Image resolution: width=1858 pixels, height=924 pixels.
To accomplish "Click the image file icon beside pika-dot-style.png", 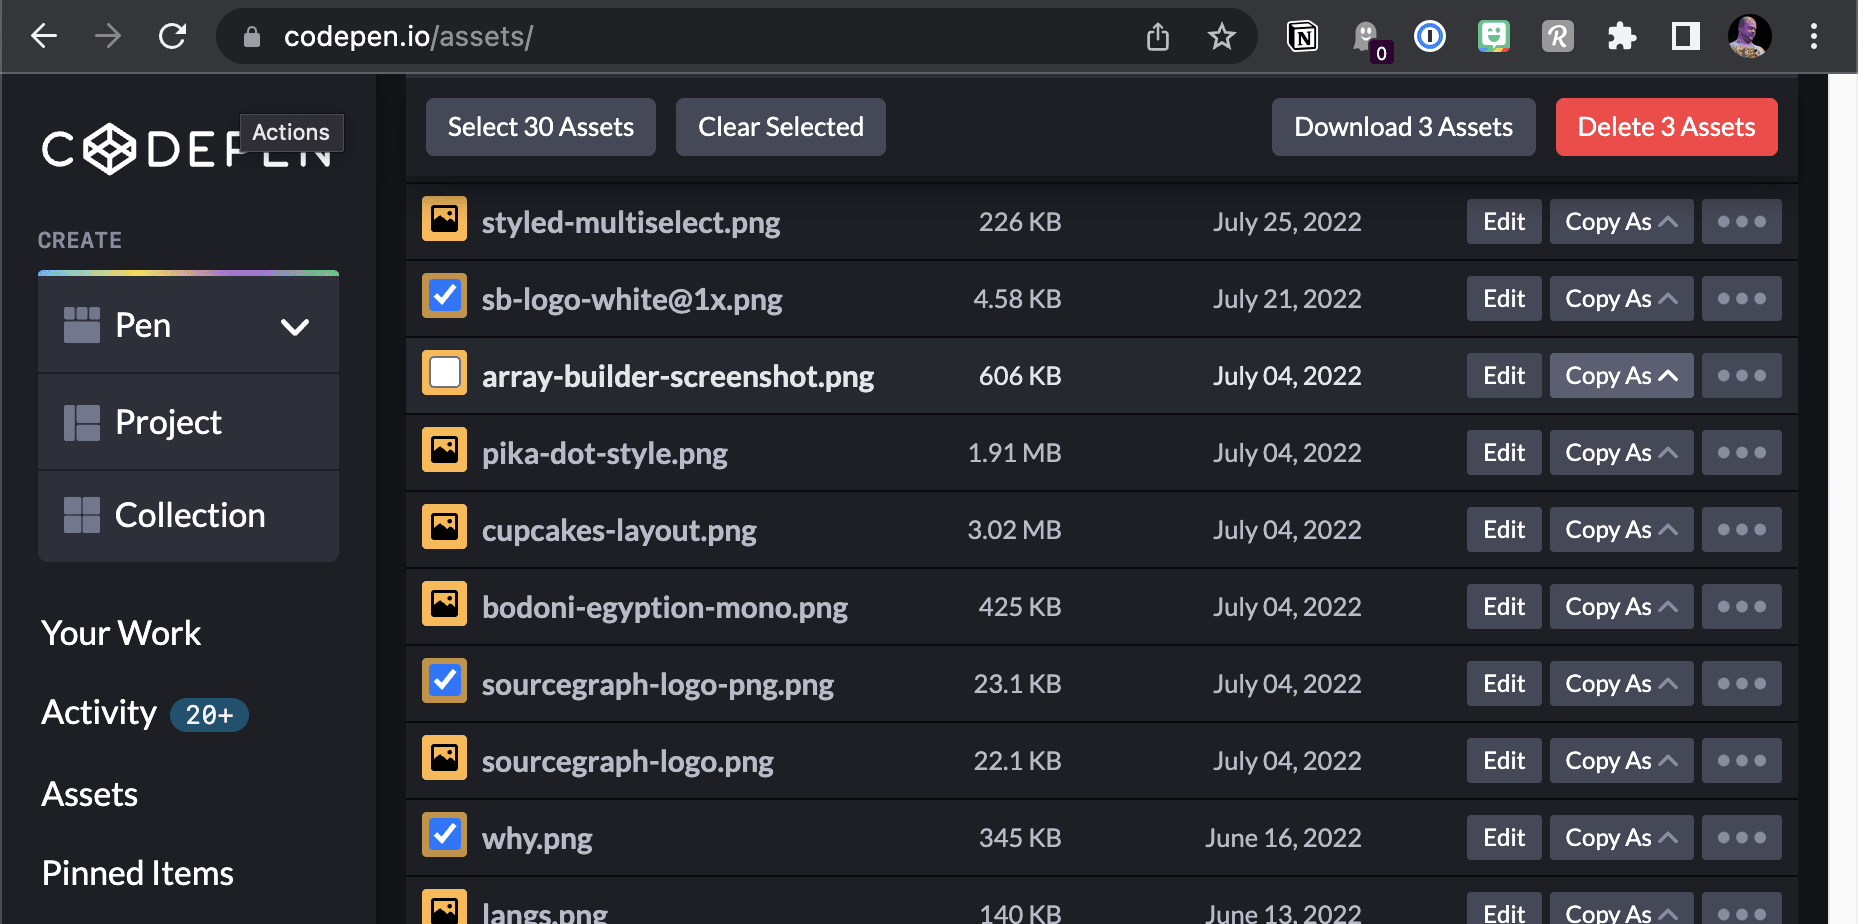I will (x=444, y=450).
